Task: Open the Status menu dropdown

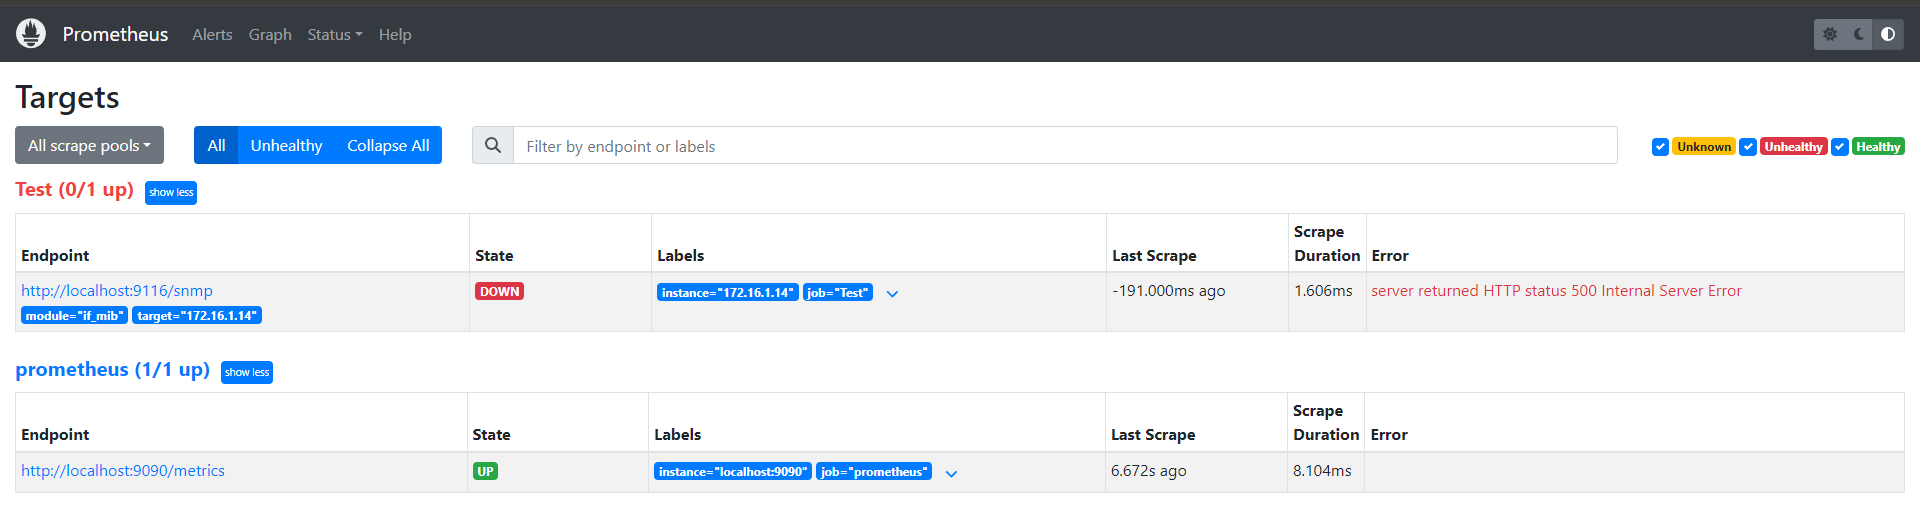Action: coord(335,35)
